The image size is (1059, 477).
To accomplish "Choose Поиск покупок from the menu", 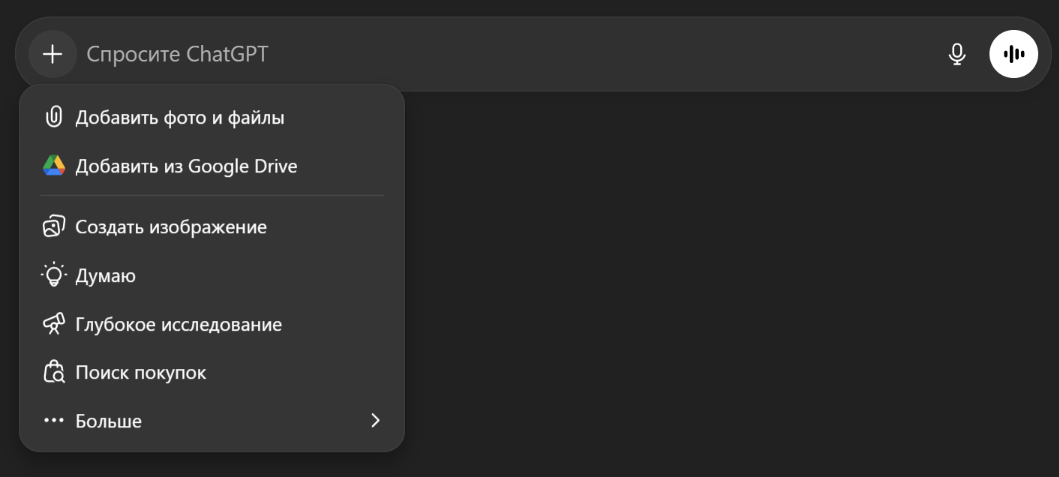I will point(141,373).
